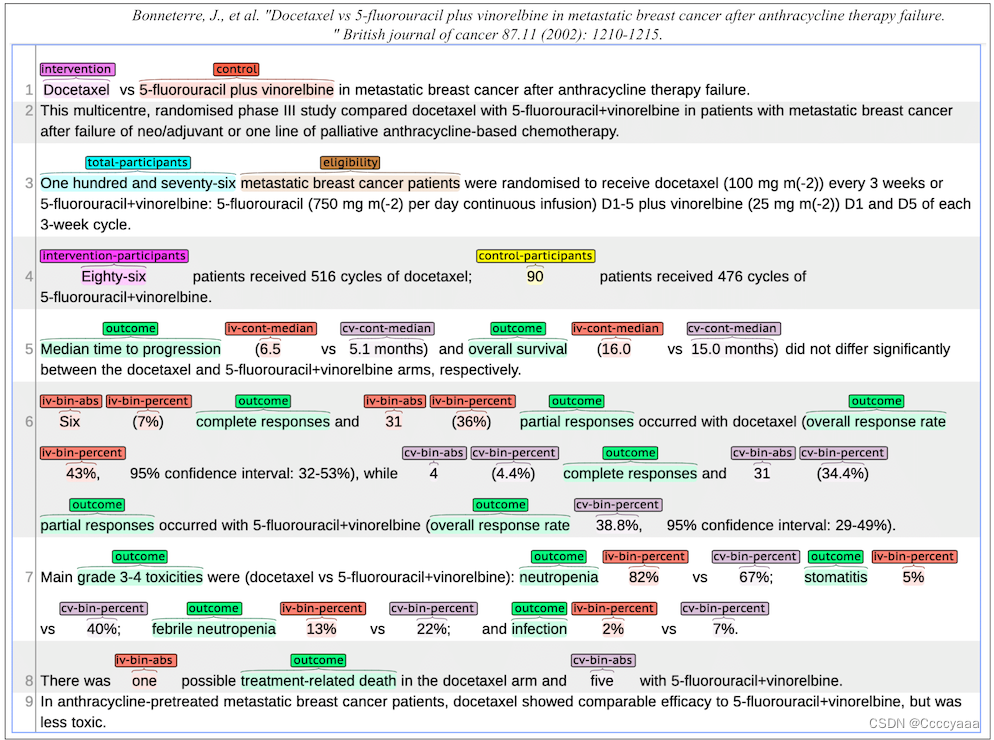Select the 'neutropenia' outcome after the colon
Viewport: 994px width, 740px height.
[558, 577]
